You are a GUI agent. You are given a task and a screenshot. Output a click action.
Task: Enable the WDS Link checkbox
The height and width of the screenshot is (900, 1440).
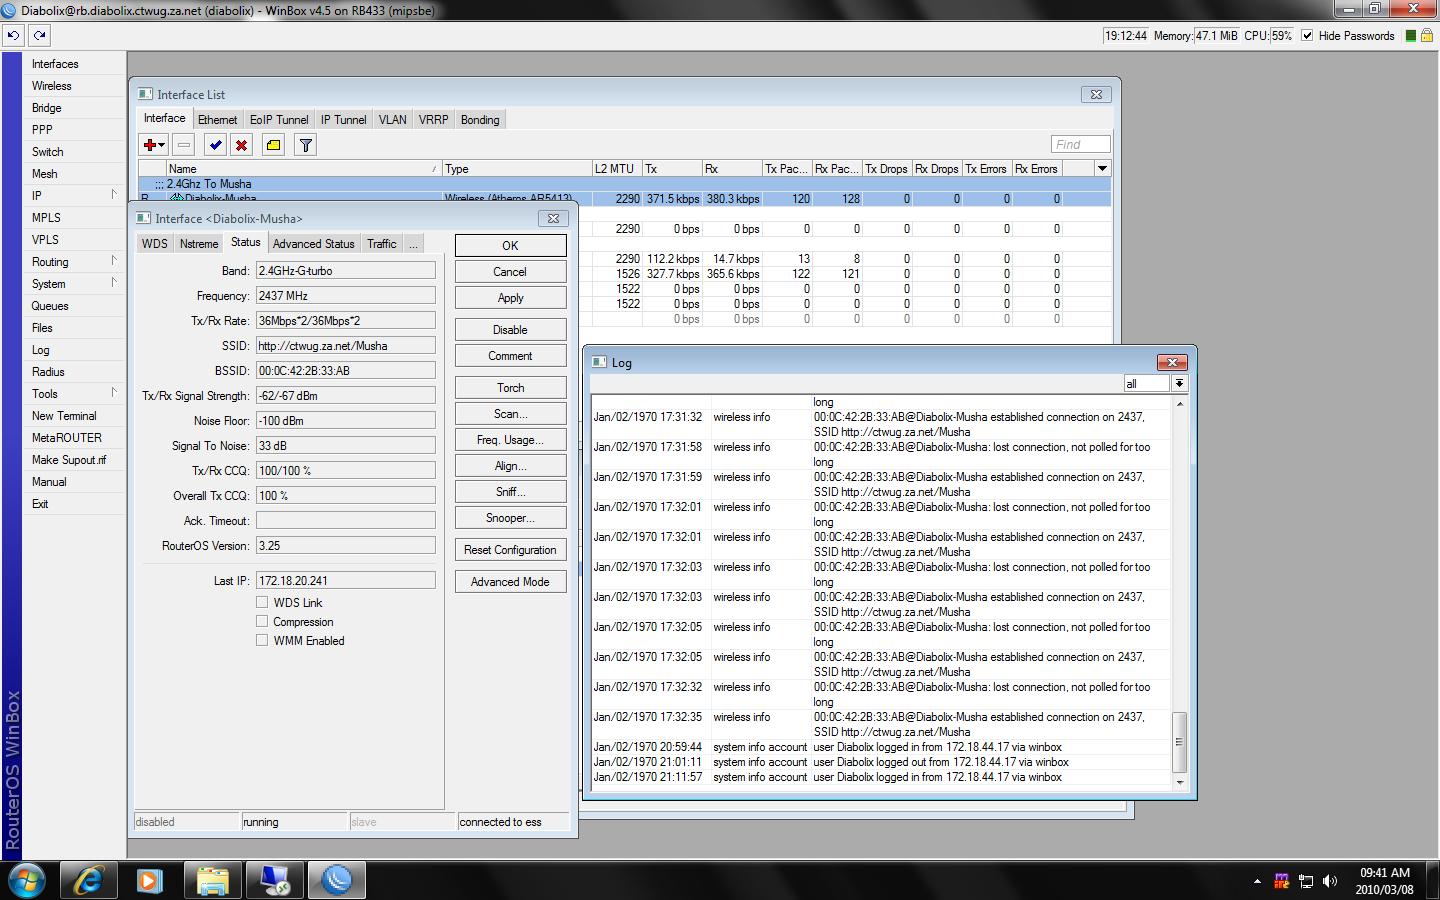(x=262, y=602)
